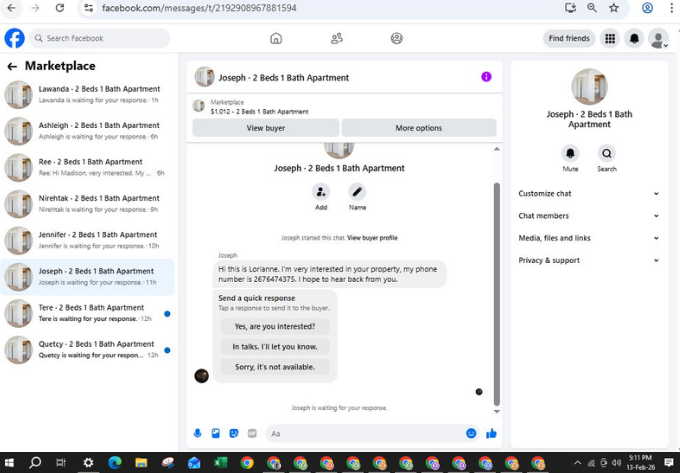The width and height of the screenshot is (680, 473).
Task: Click the Name pencil icon
Action: 357,192
